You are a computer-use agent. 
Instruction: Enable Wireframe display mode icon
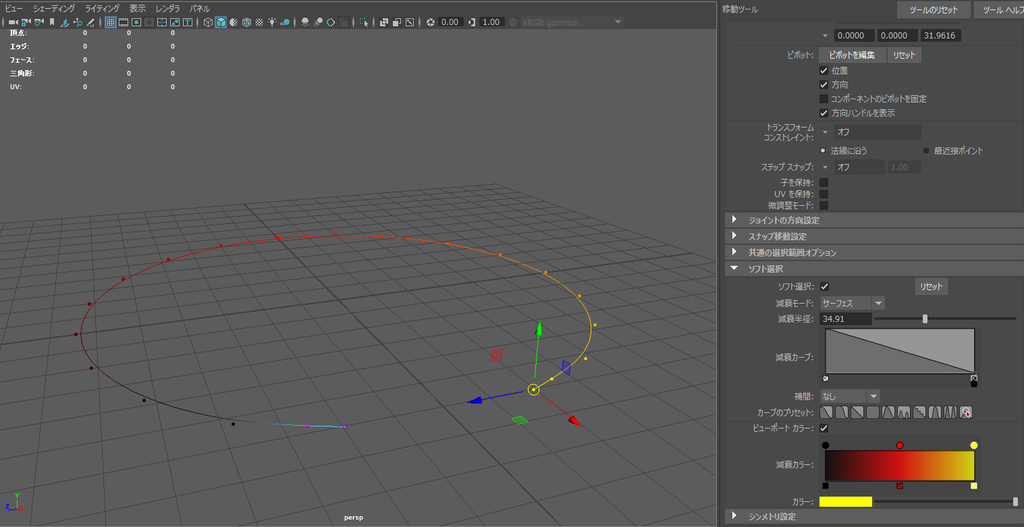pos(208,22)
